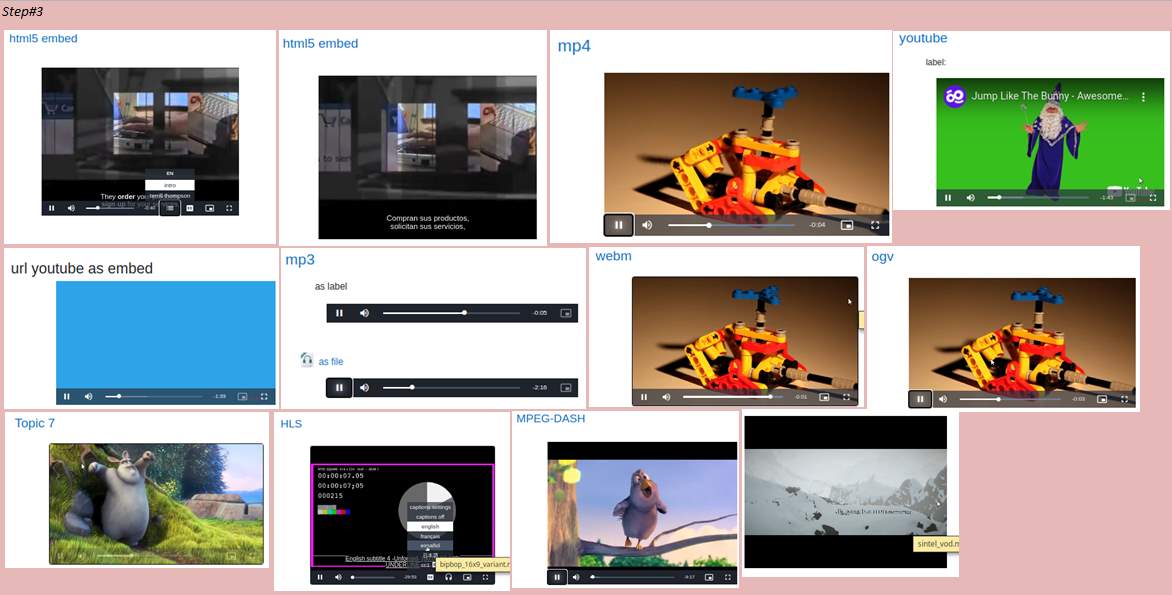
Task: Seek on the mp3 'as label' progress bar
Action: (x=451, y=312)
